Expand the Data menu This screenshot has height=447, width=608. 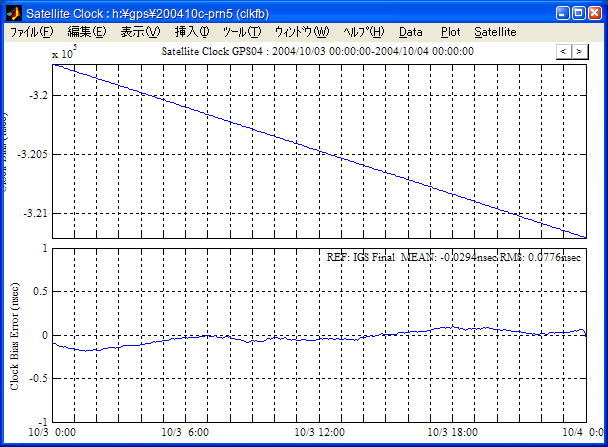[411, 32]
